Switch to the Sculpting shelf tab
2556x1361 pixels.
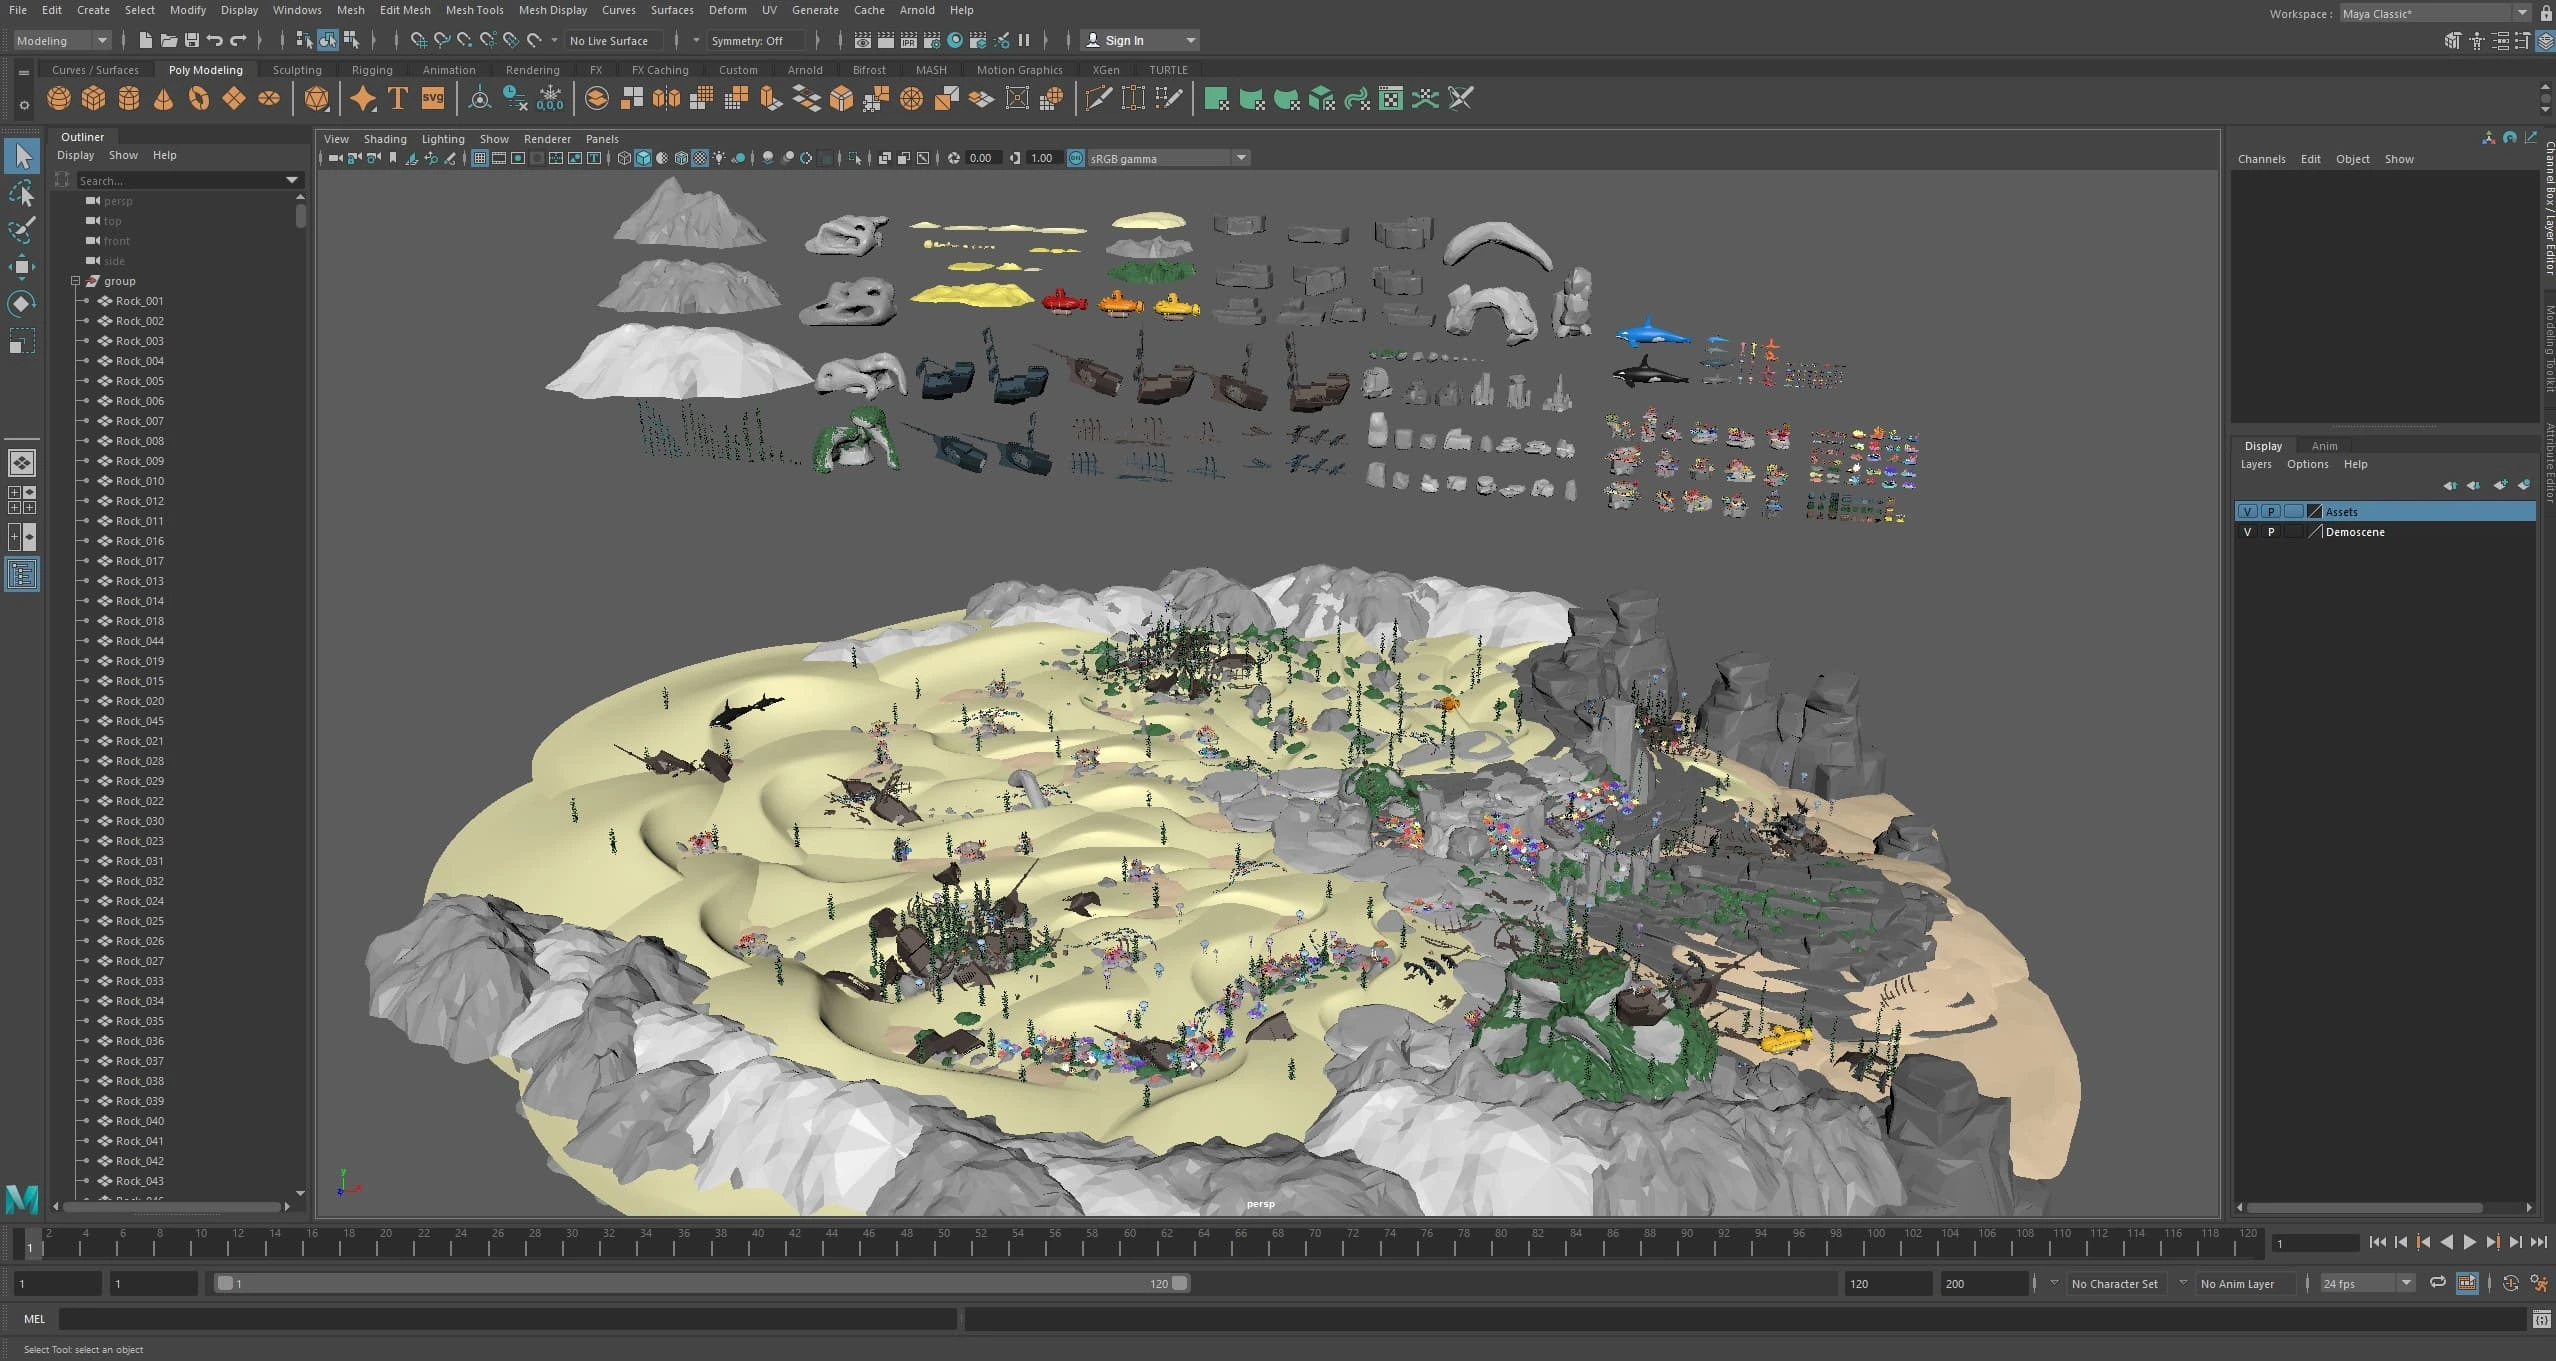(x=297, y=70)
